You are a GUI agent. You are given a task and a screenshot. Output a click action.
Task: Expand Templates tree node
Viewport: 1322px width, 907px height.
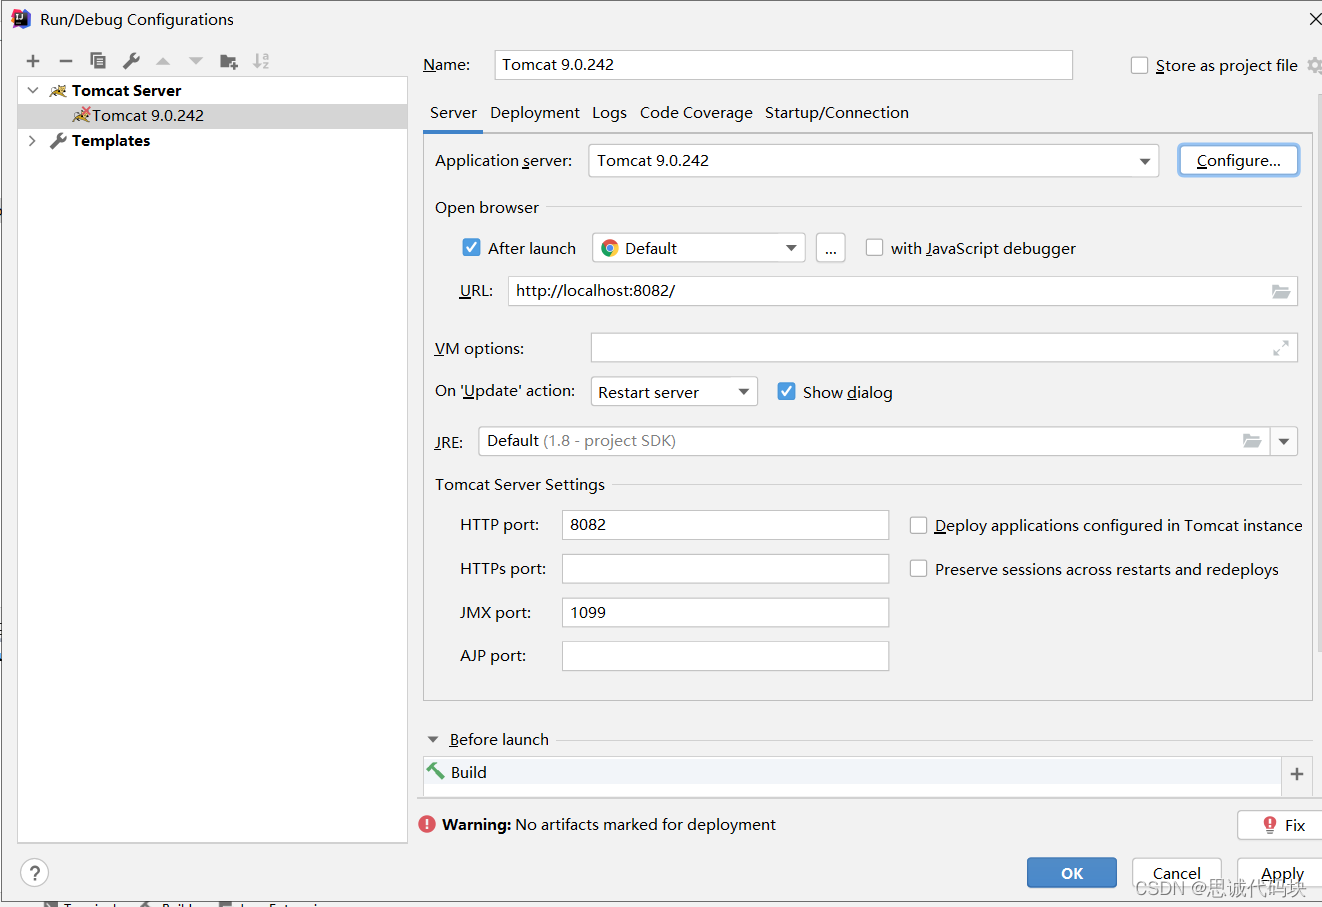32,141
